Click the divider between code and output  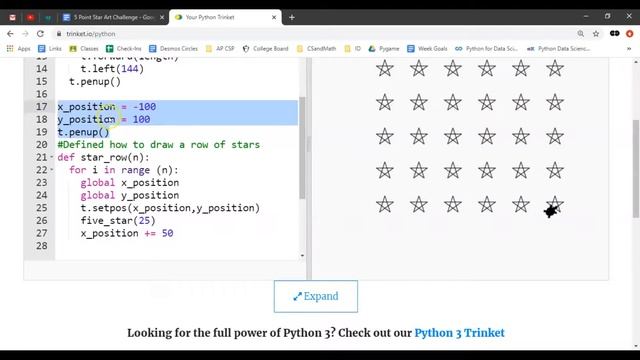click(x=309, y=168)
